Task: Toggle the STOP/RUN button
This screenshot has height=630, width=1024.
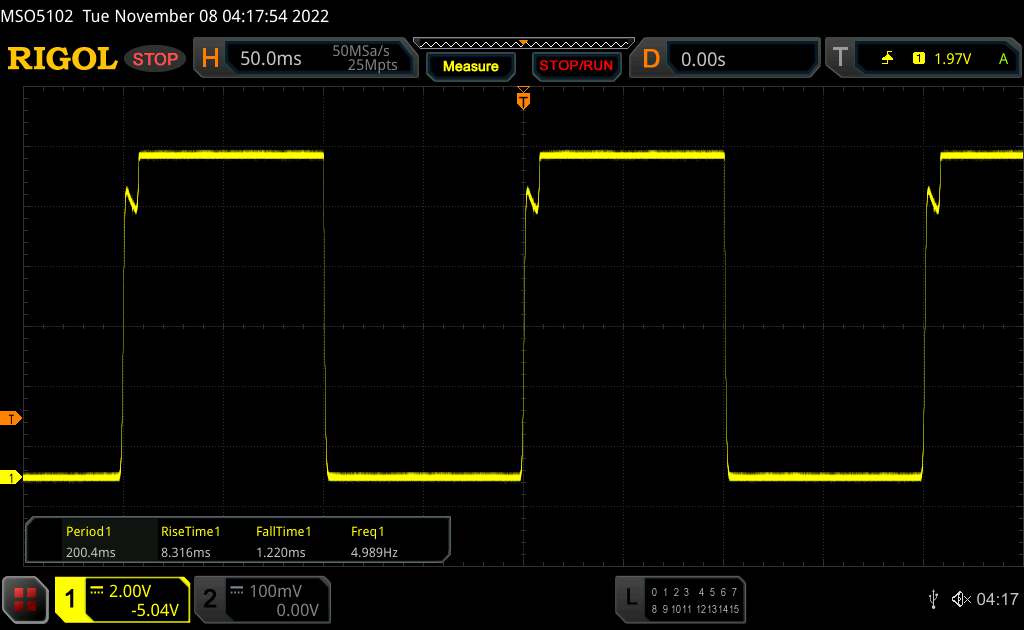Action: tap(576, 66)
